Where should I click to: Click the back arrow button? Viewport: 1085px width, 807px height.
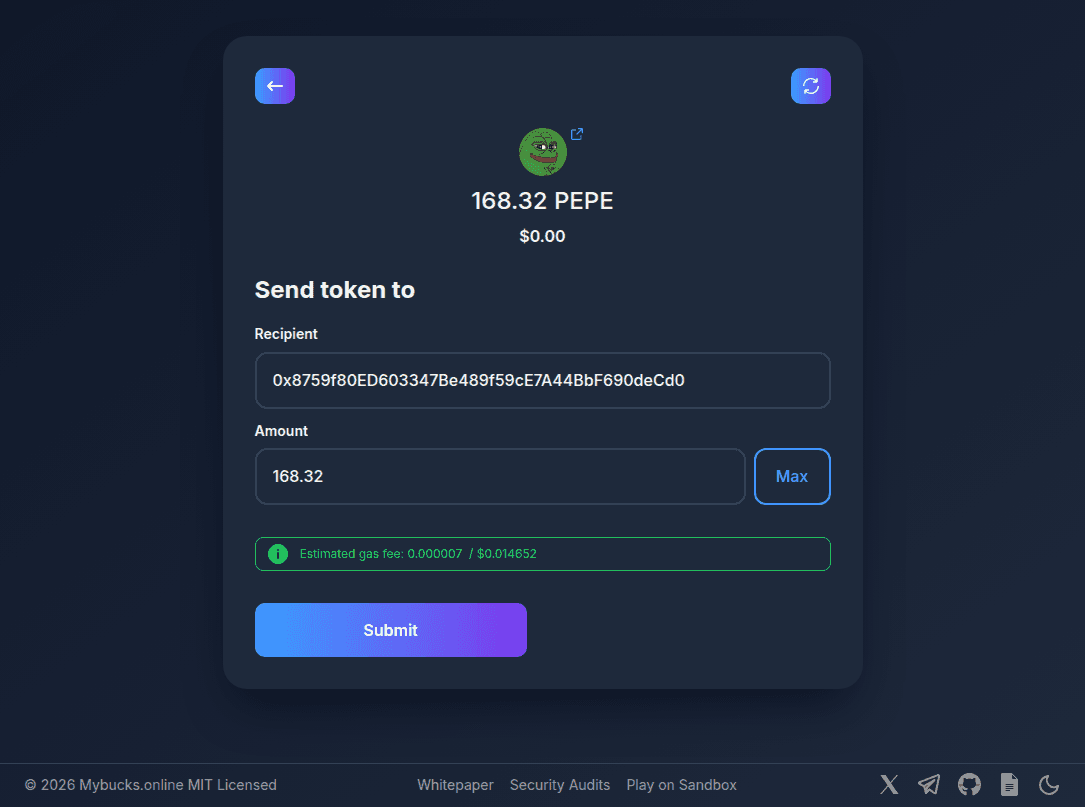pos(275,86)
